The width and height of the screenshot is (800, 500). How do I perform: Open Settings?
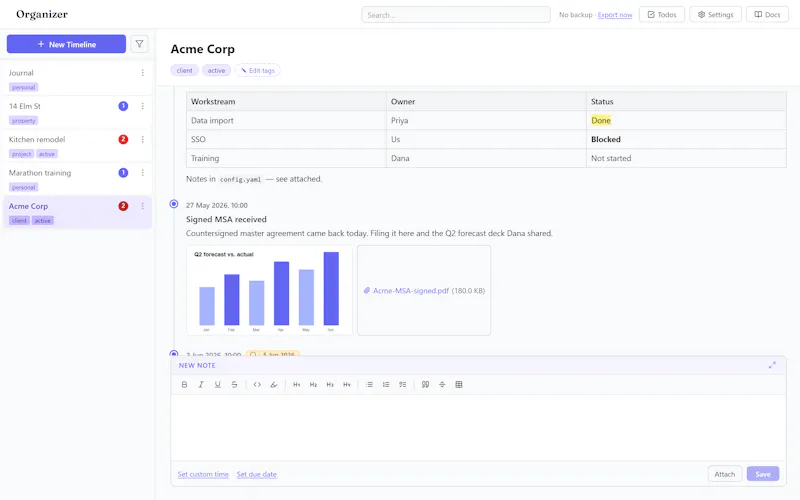(x=715, y=15)
